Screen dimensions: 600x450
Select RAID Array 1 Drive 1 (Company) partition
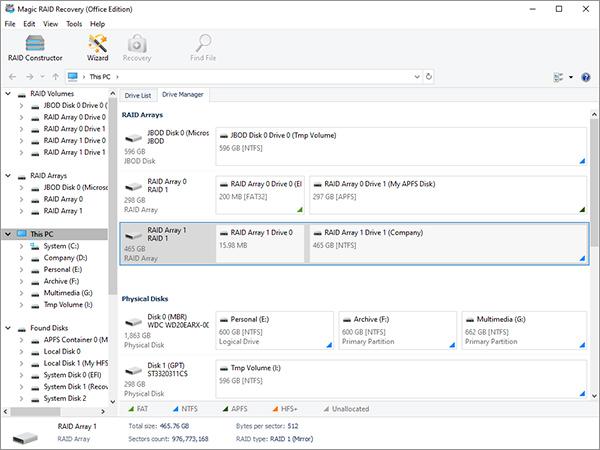point(448,244)
